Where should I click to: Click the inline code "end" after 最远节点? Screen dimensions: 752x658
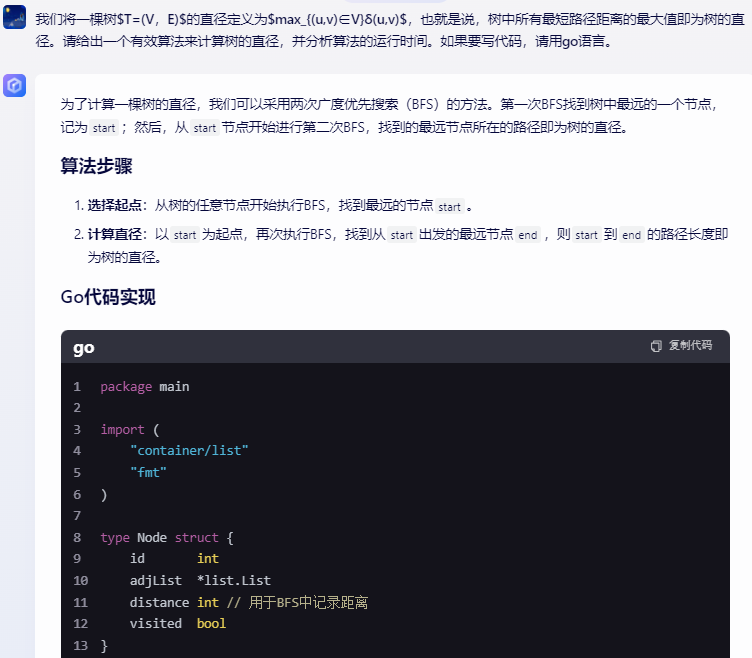tap(528, 235)
